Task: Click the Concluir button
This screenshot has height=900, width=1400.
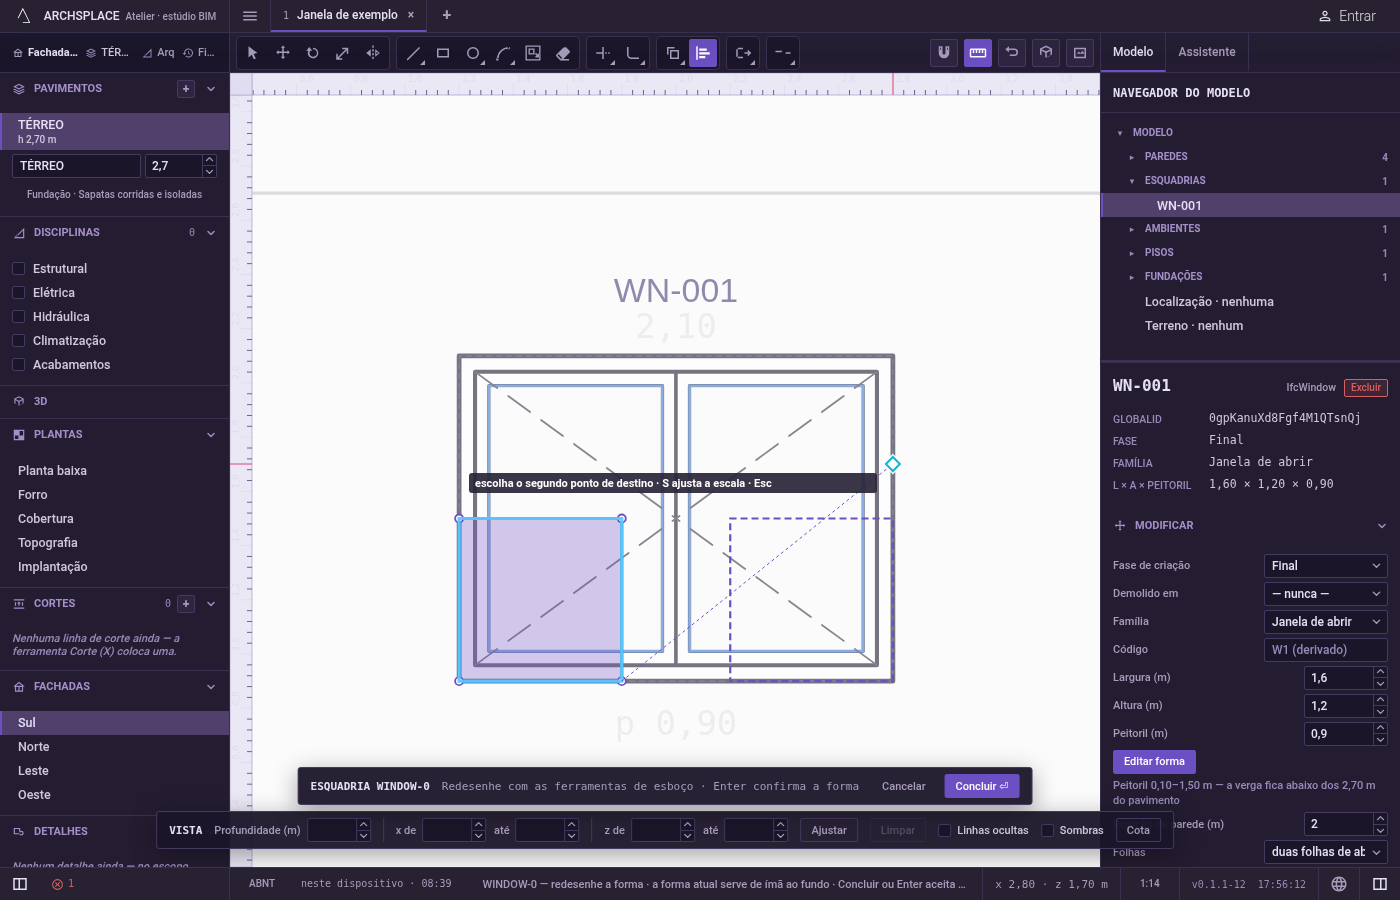Action: tap(982, 786)
